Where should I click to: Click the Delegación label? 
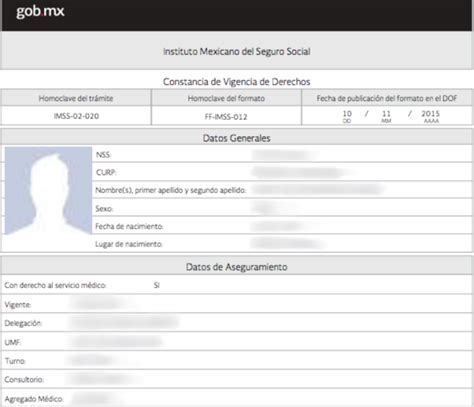pos(23,323)
